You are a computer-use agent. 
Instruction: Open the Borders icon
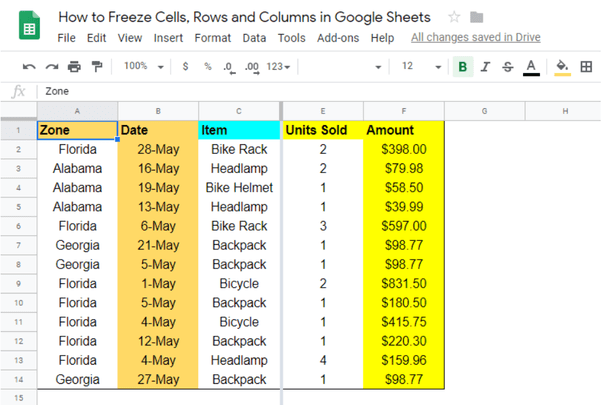[586, 67]
